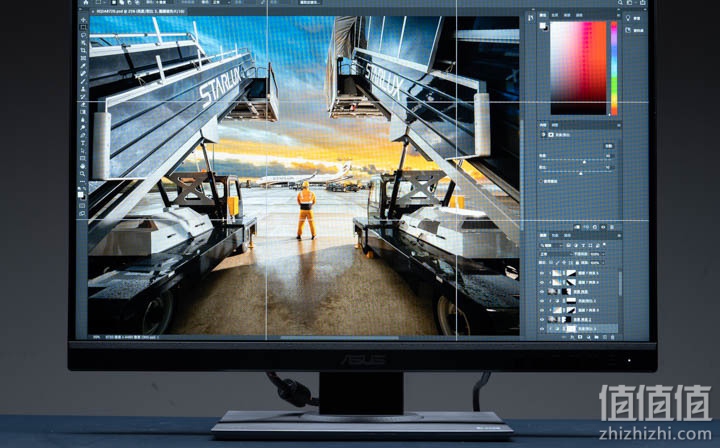Create a new layer icon
This screenshot has width=720, height=448.
pyautogui.click(x=605, y=337)
